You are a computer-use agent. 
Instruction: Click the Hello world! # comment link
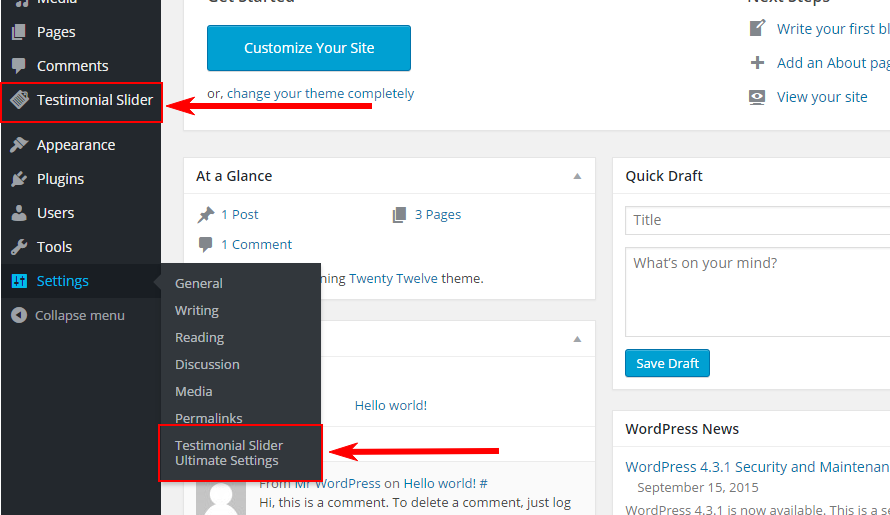445,484
